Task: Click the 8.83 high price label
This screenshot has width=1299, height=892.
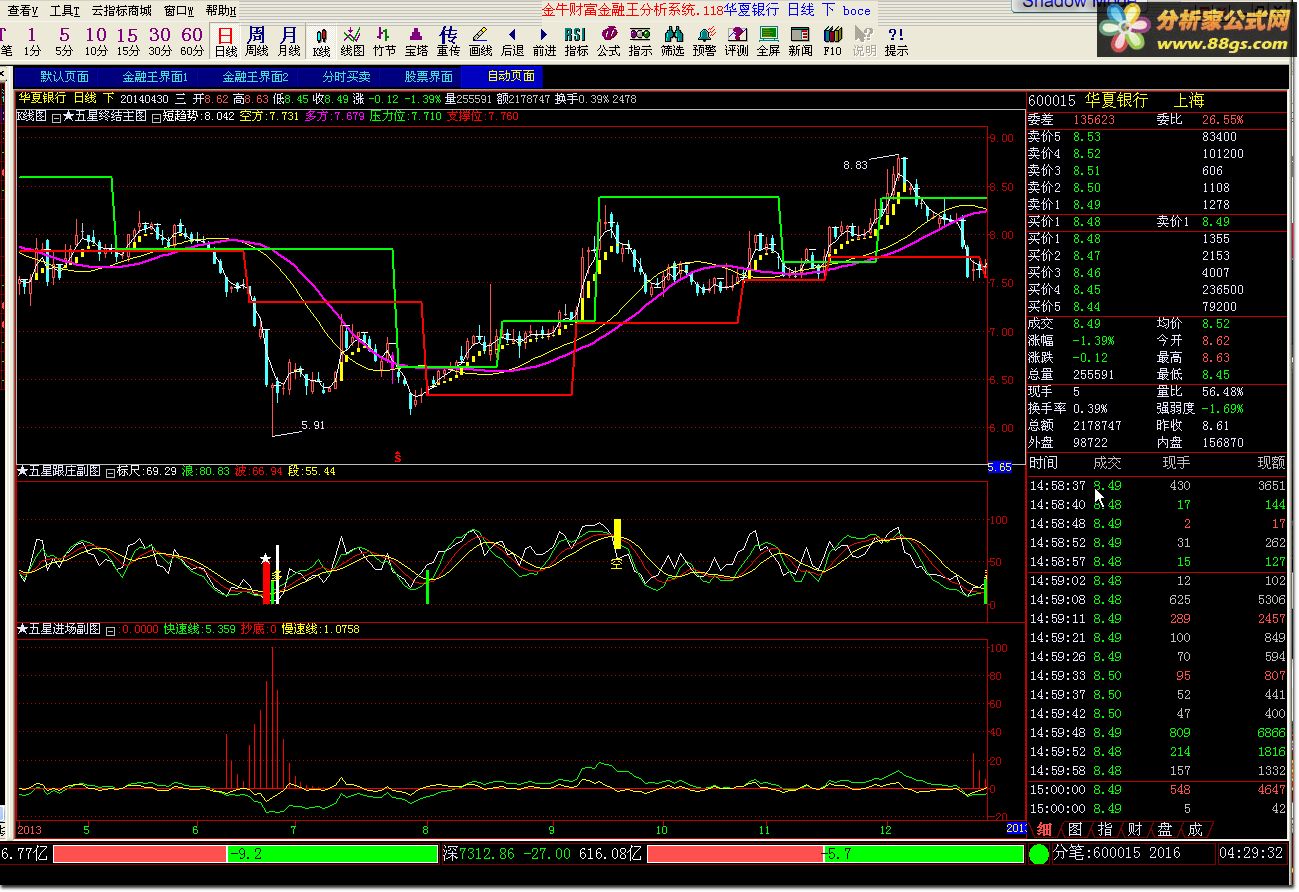Action: (x=855, y=165)
